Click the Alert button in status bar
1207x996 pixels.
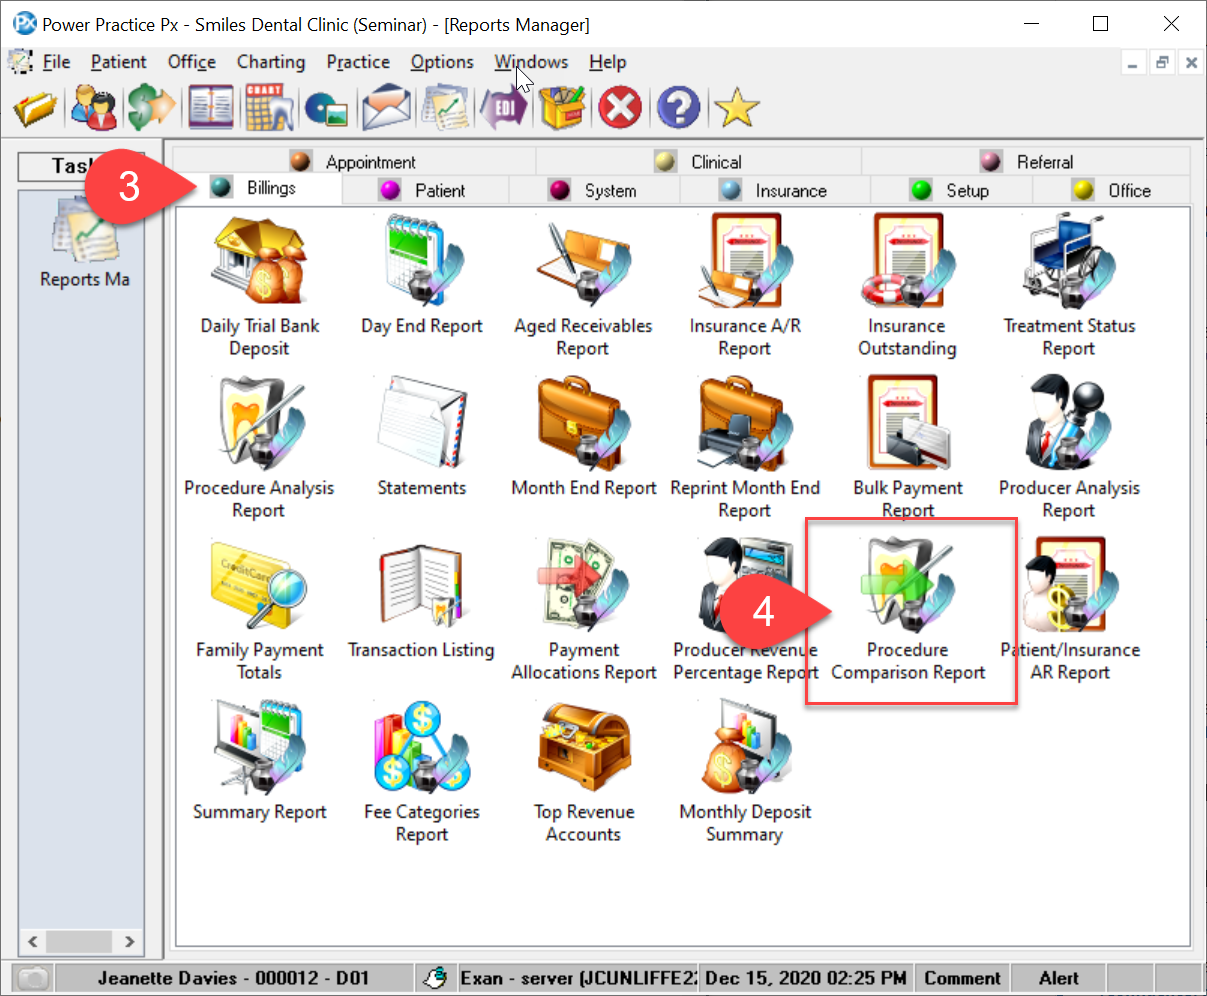click(1058, 978)
